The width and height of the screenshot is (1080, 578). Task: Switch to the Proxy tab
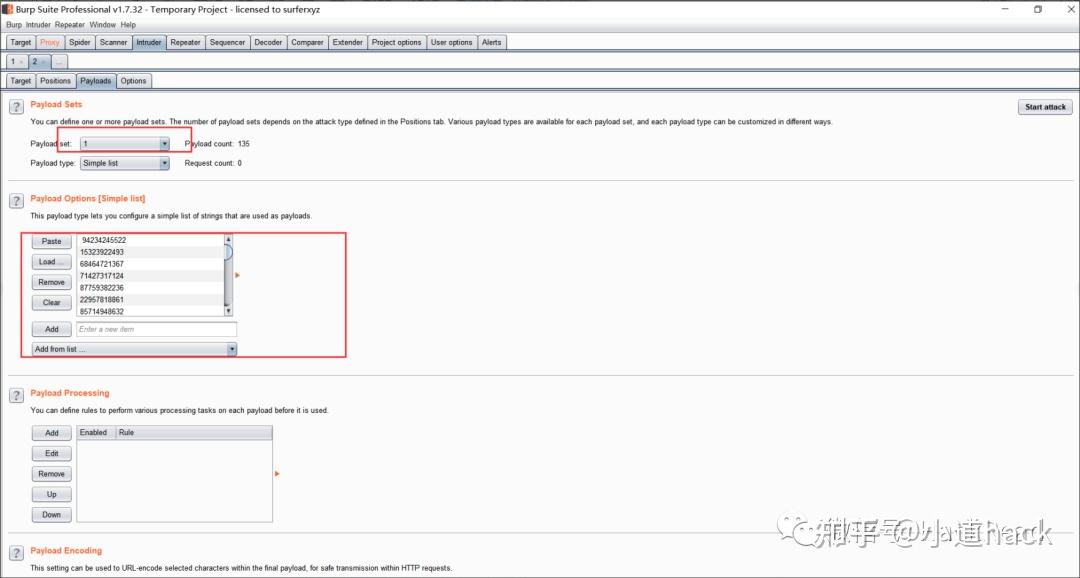point(50,43)
